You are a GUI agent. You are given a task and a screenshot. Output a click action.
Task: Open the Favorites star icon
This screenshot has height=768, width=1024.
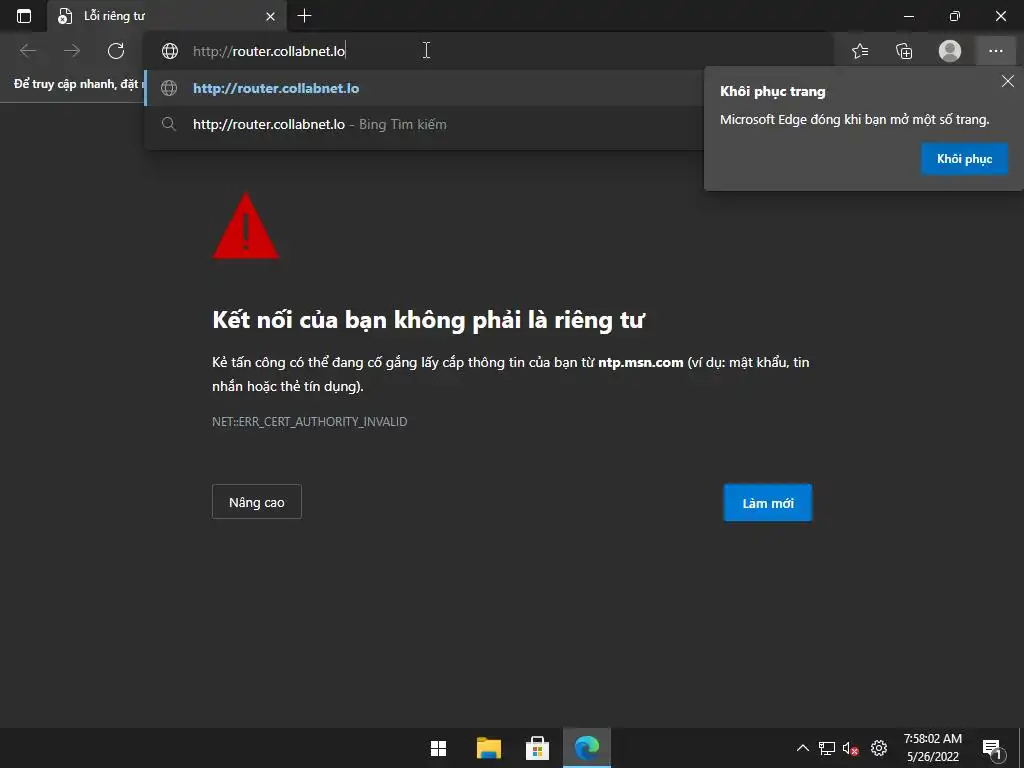[860, 50]
